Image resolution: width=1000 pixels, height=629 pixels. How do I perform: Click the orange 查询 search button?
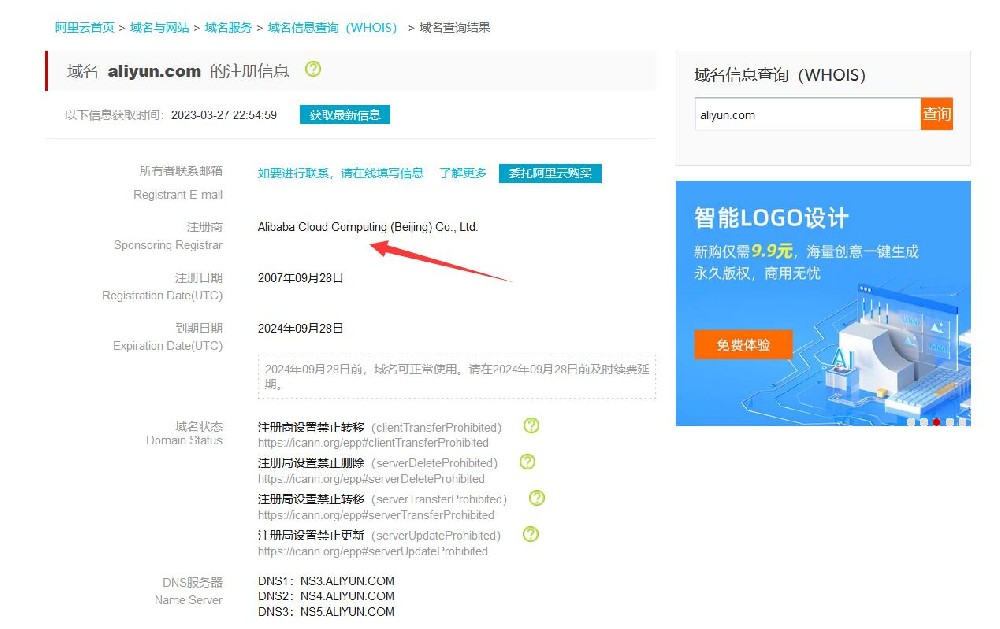point(937,114)
